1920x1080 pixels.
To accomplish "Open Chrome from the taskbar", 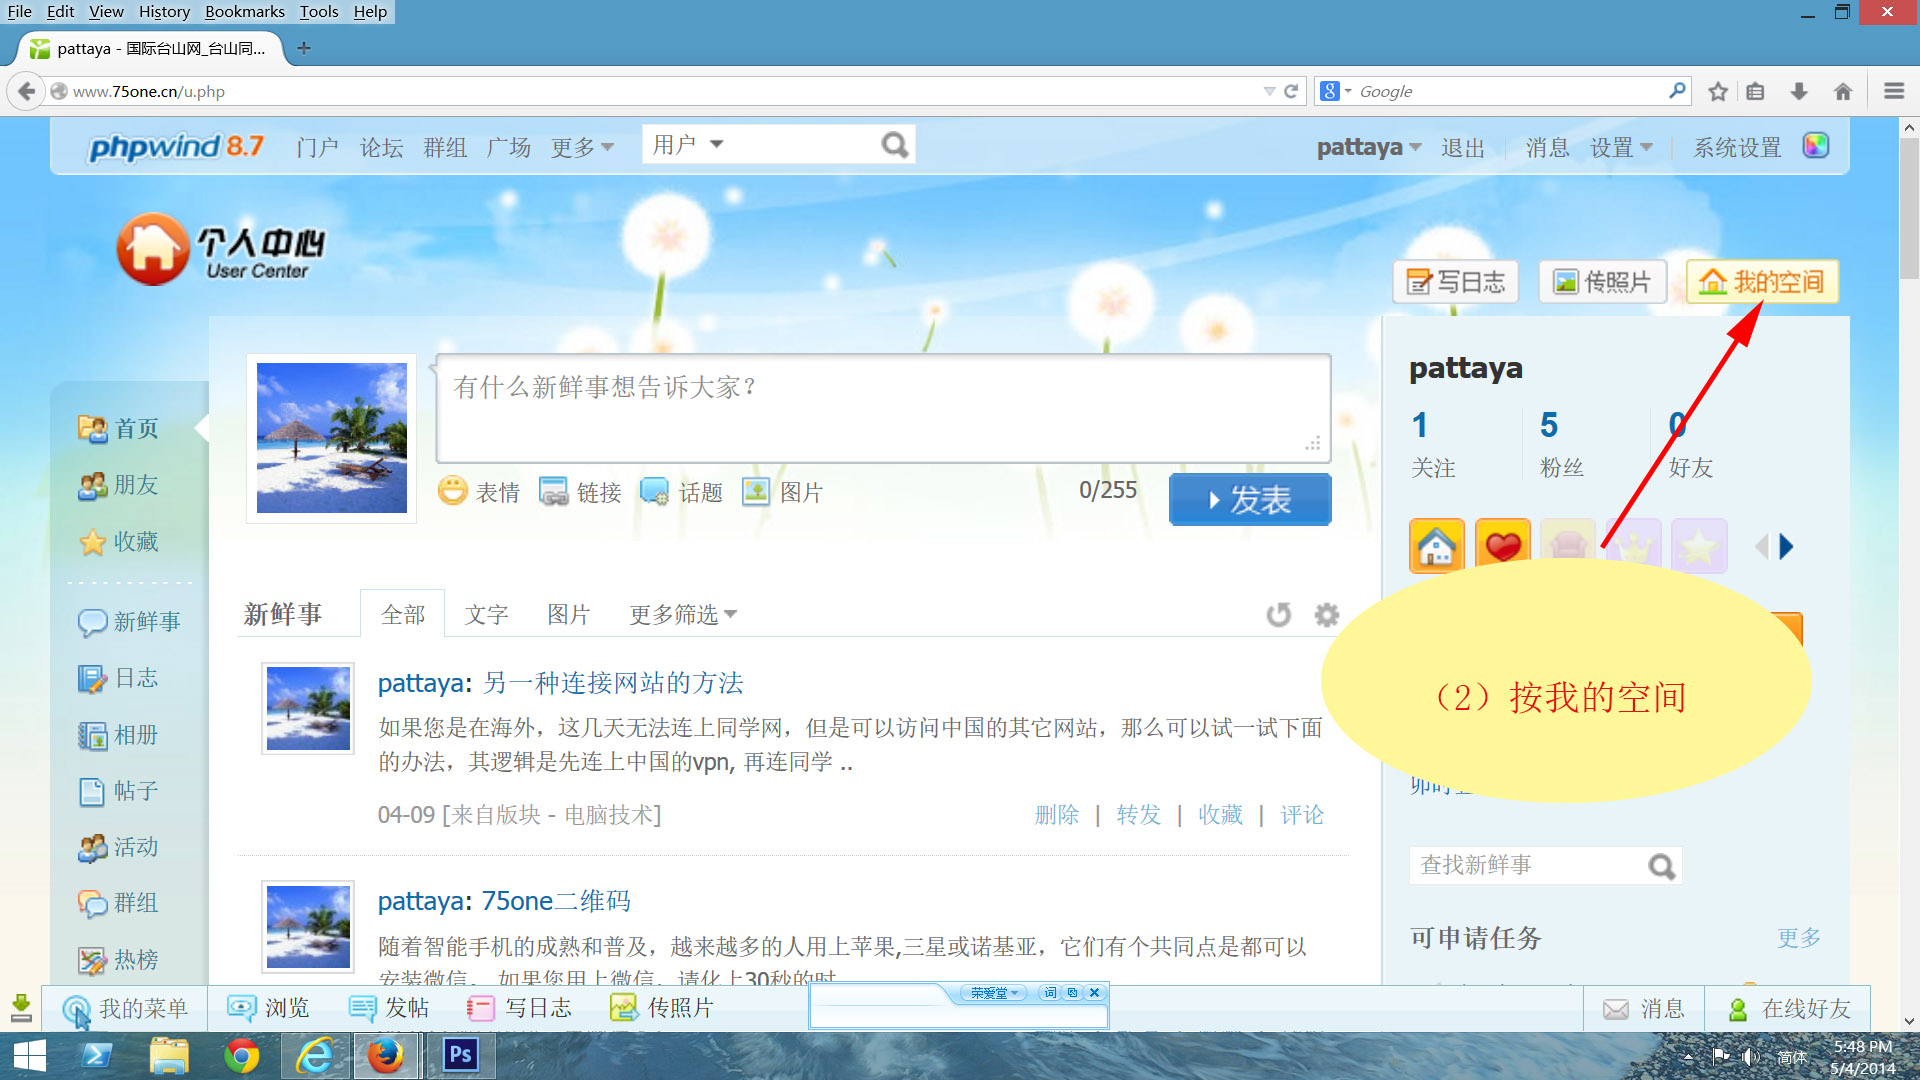I will [241, 1055].
